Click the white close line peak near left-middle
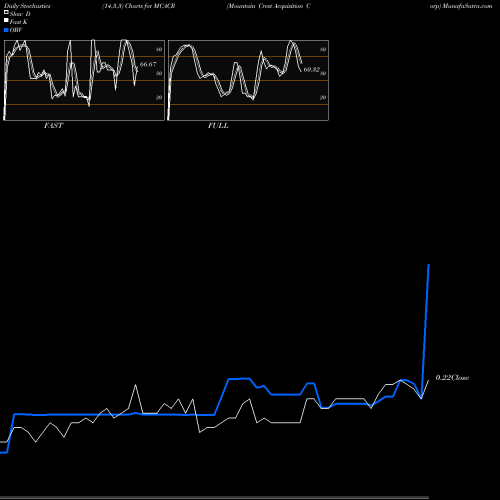500x500 pixels. coord(135,385)
